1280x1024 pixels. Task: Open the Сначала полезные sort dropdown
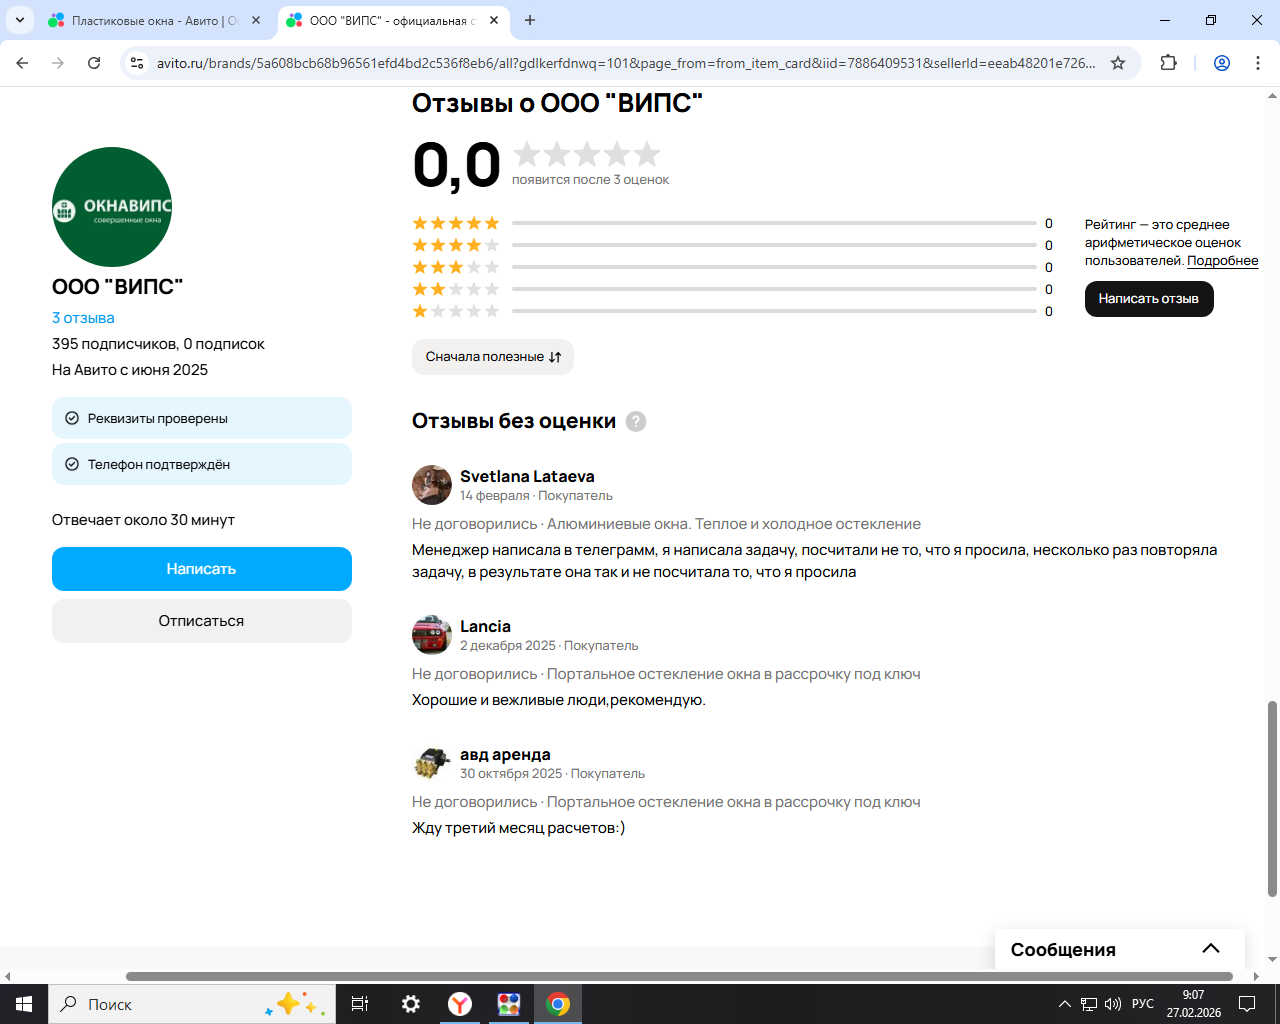coord(493,357)
